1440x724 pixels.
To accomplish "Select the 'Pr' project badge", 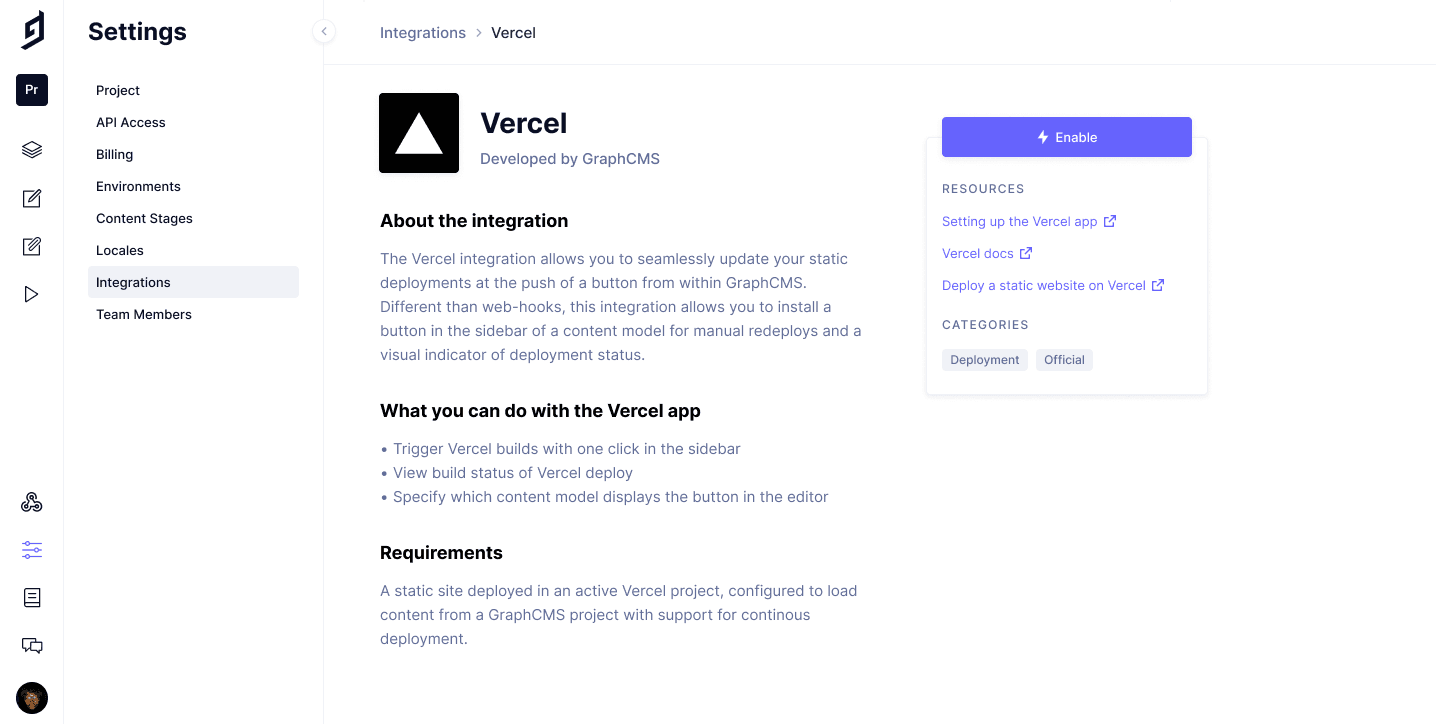I will (32, 90).
